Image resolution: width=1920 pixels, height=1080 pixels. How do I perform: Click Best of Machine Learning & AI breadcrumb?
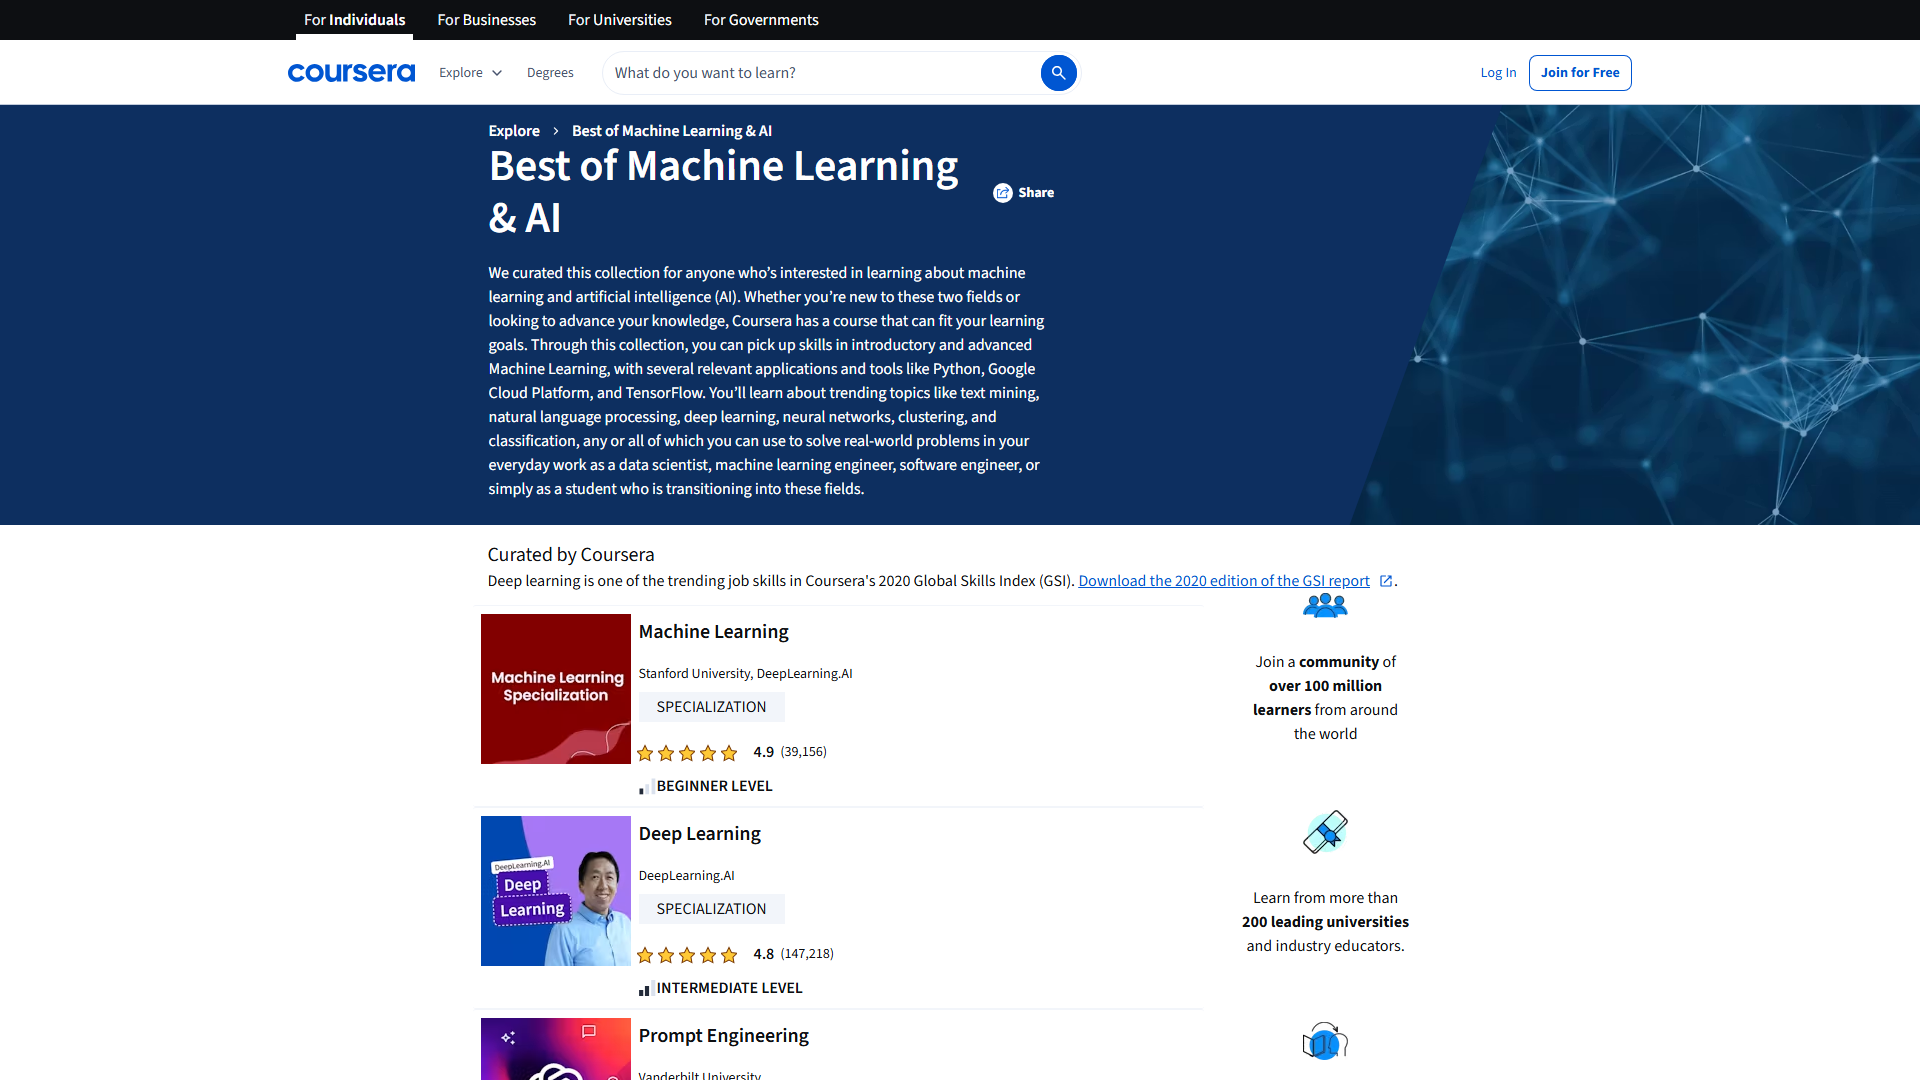(672, 131)
